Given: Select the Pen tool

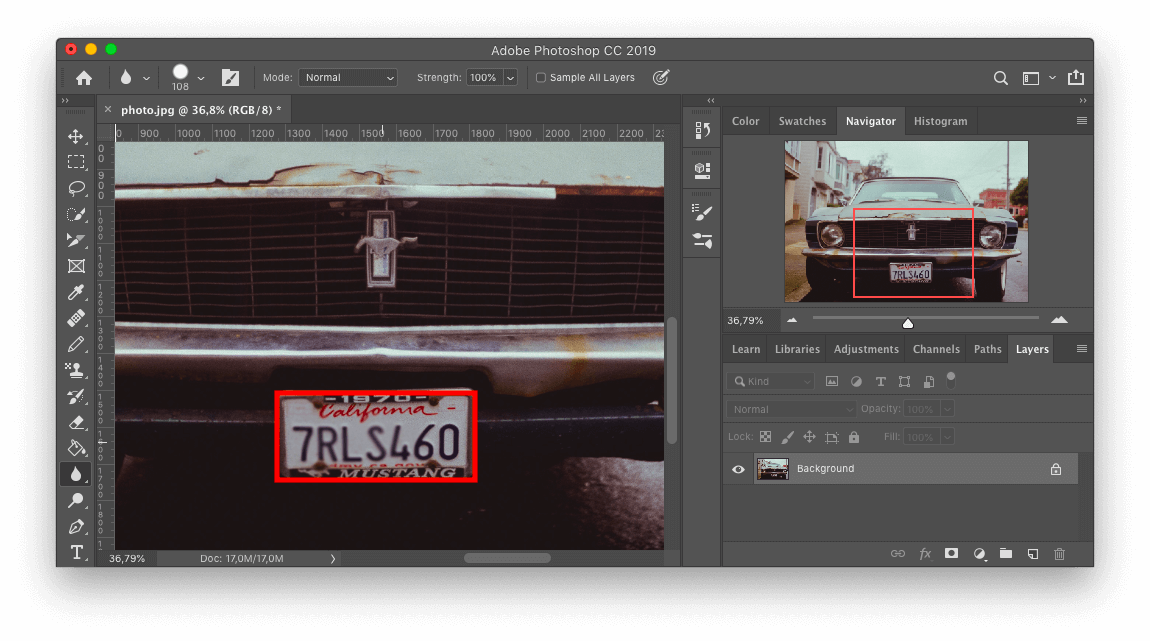Looking at the screenshot, I should tap(76, 527).
